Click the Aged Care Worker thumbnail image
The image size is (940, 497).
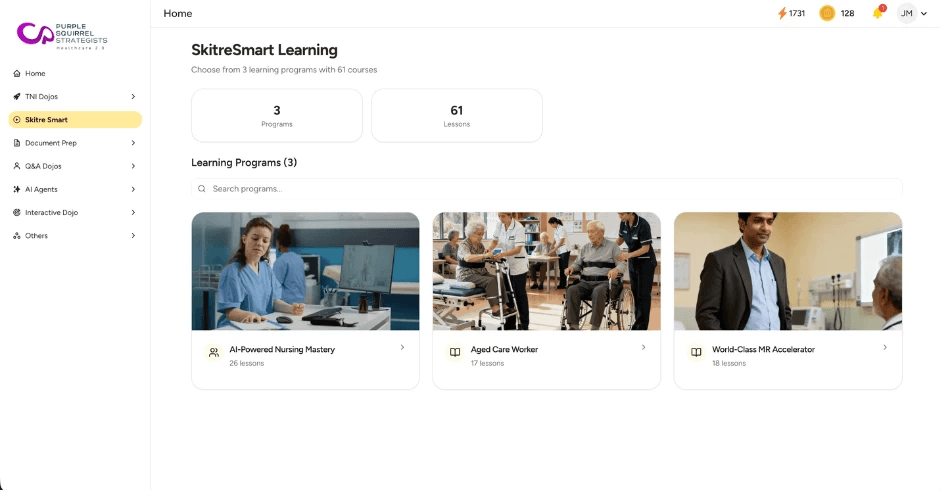(x=547, y=271)
